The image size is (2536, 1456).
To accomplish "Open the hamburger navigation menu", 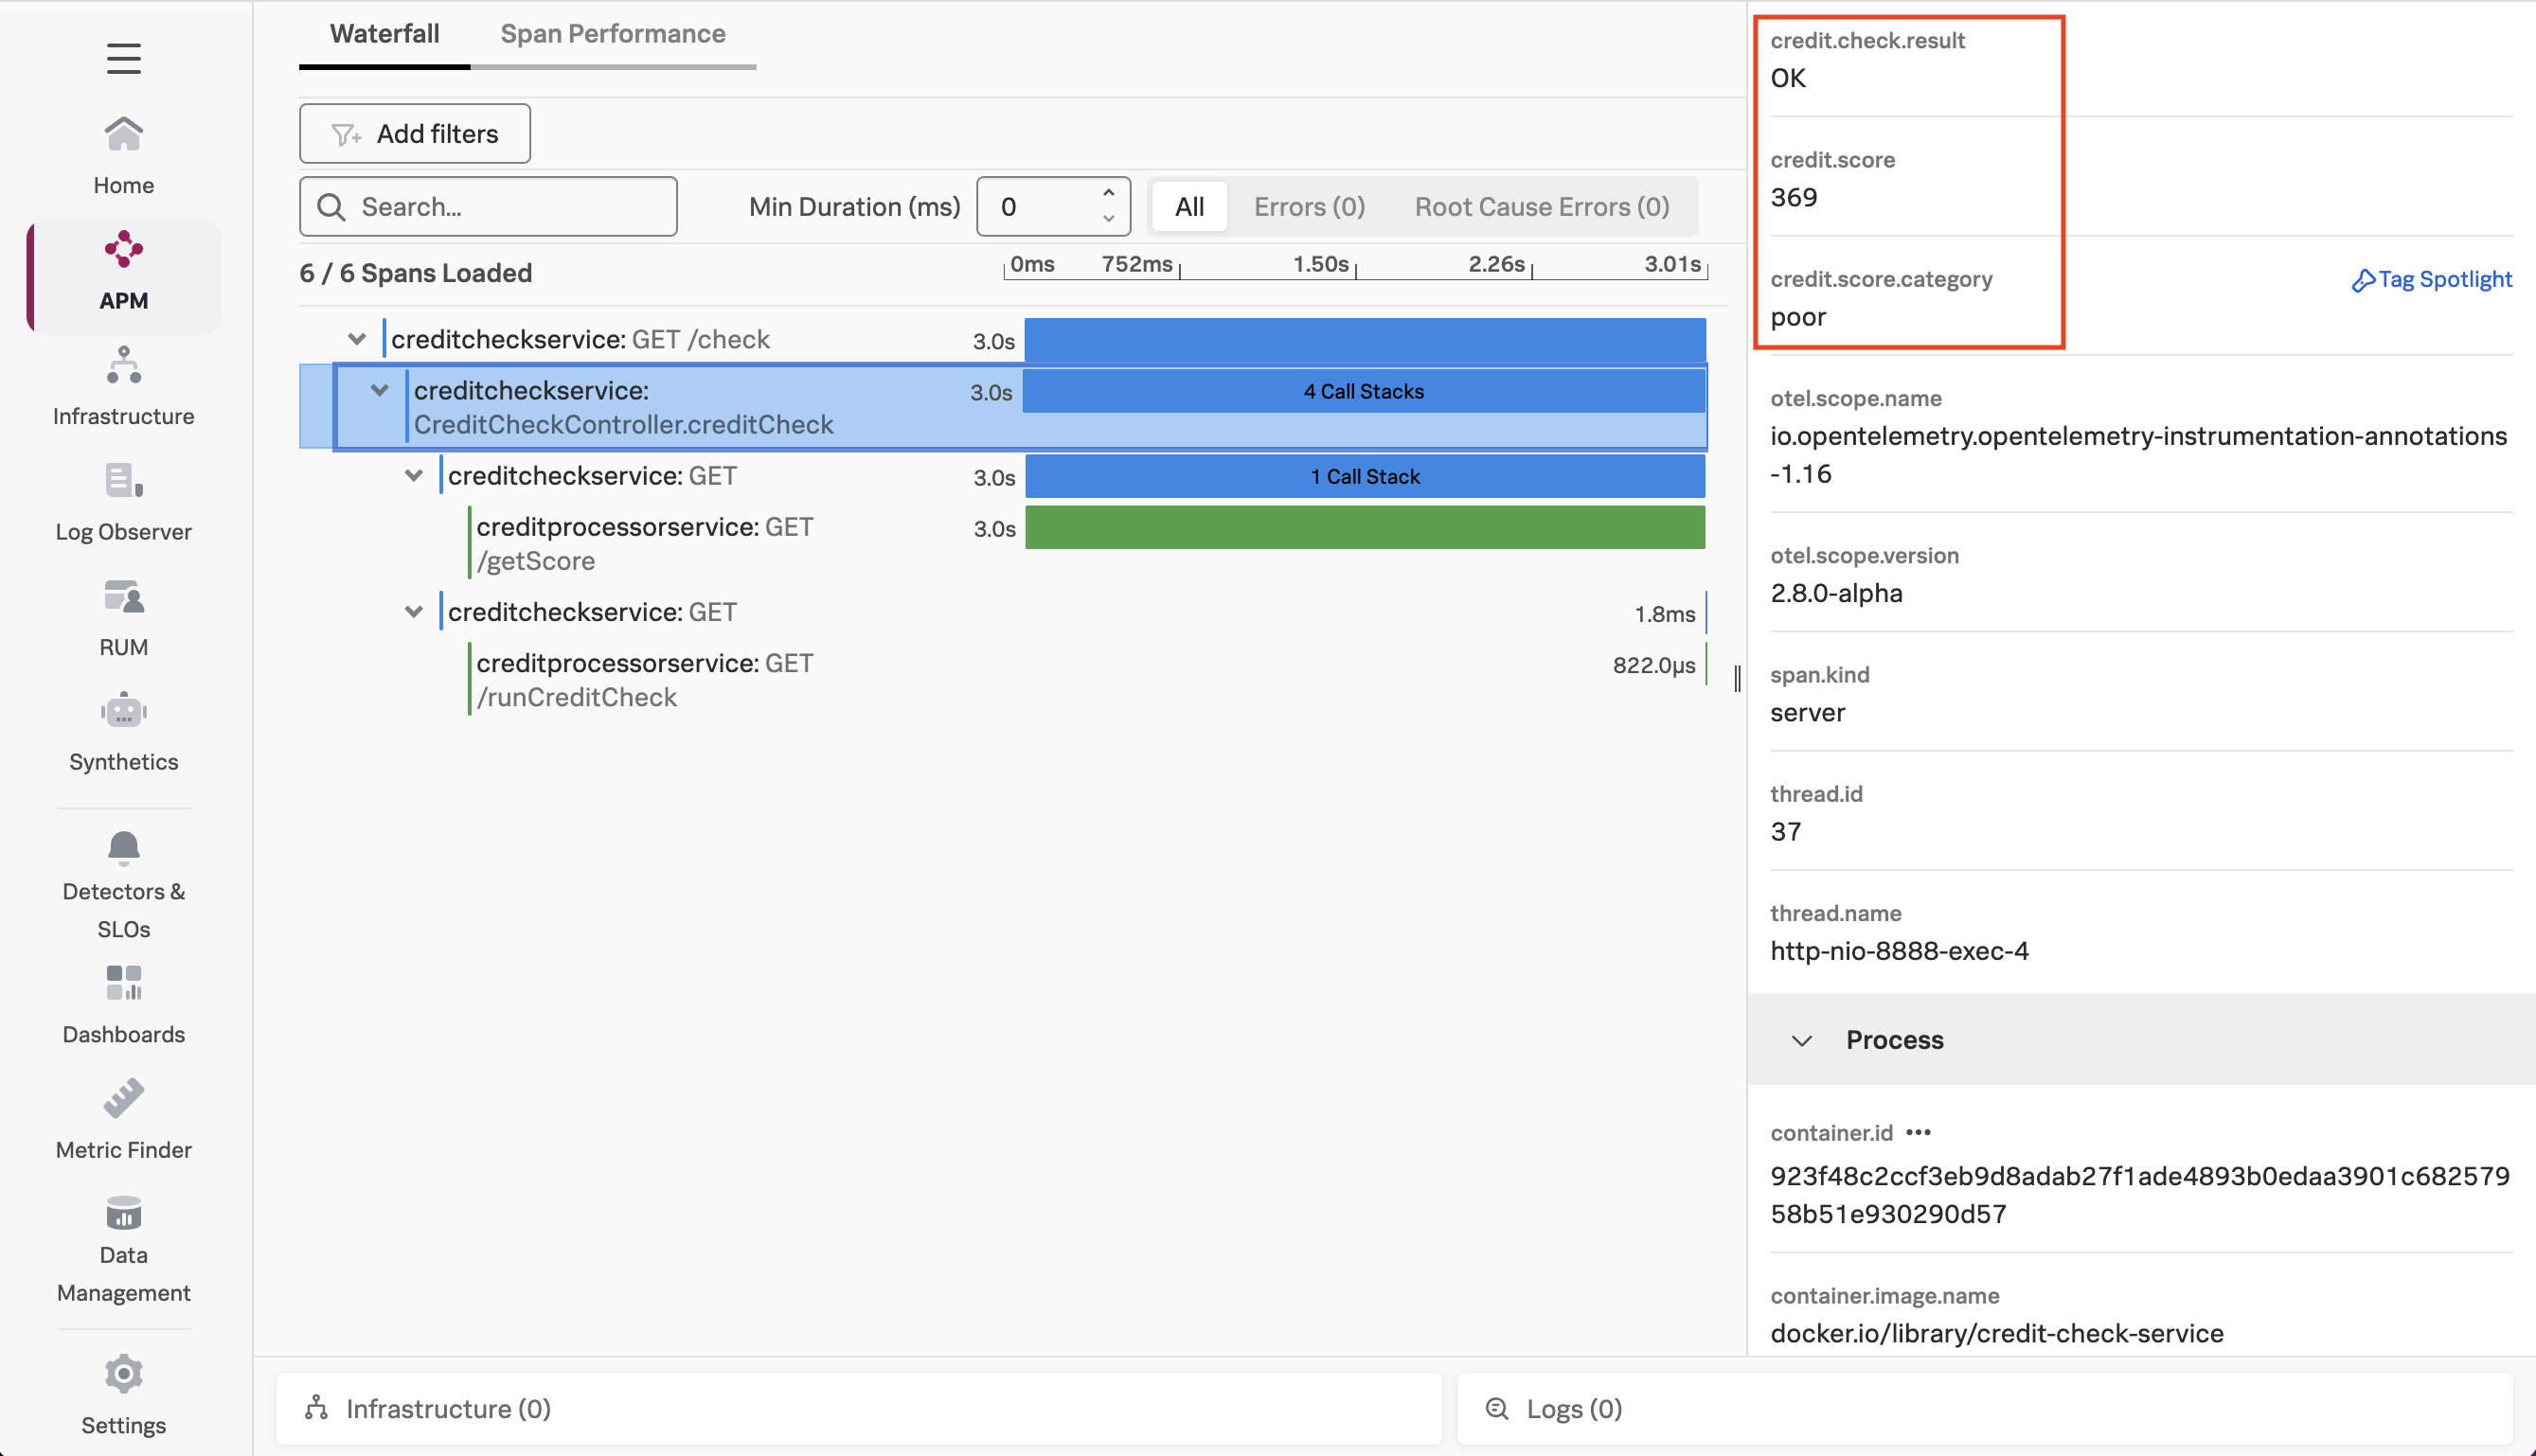I will coord(123,58).
